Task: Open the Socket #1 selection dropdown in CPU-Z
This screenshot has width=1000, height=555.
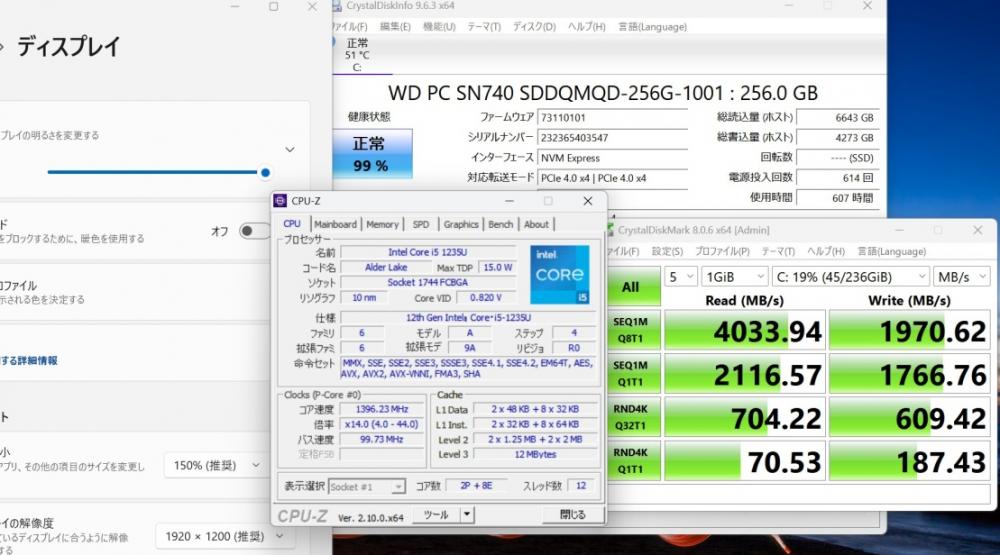Action: tap(367, 487)
